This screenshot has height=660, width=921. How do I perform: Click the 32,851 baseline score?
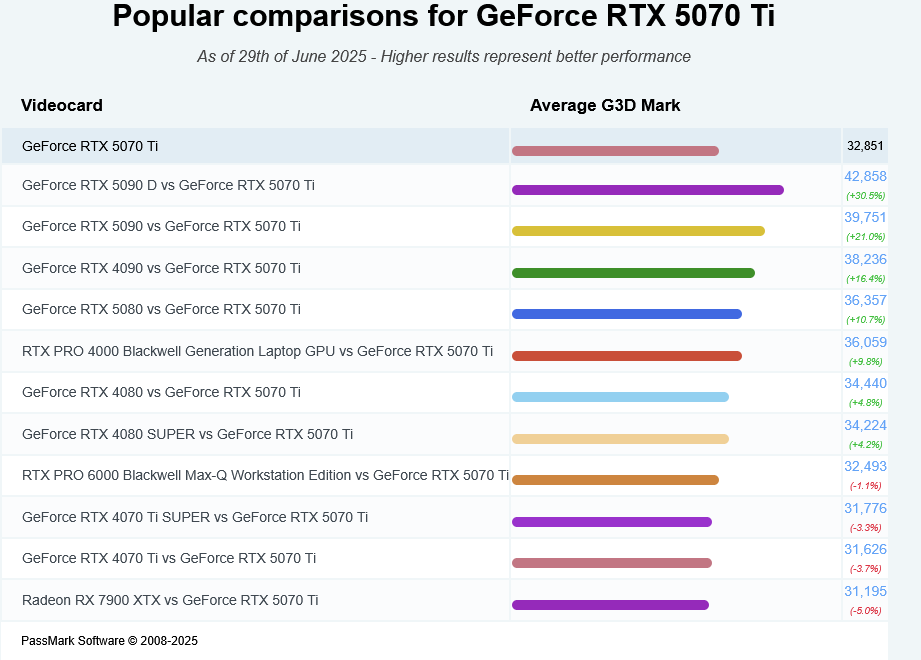coord(865,146)
